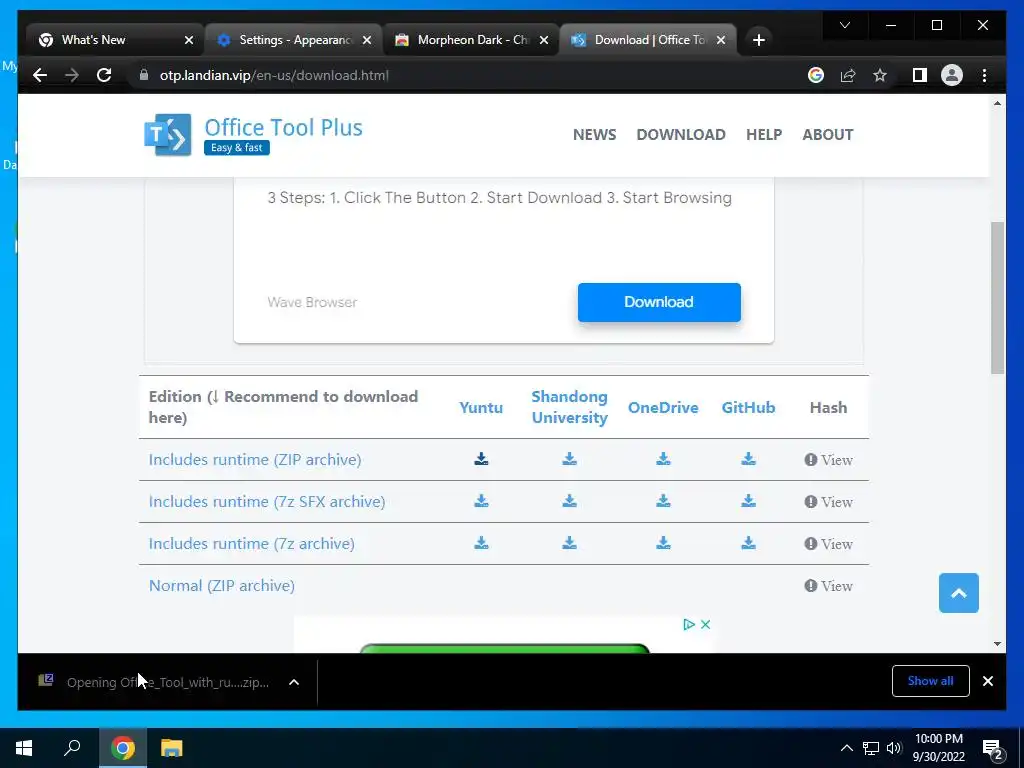Download 7z archive from GitHub
Screen dimensions: 1024x768
(x=748, y=543)
